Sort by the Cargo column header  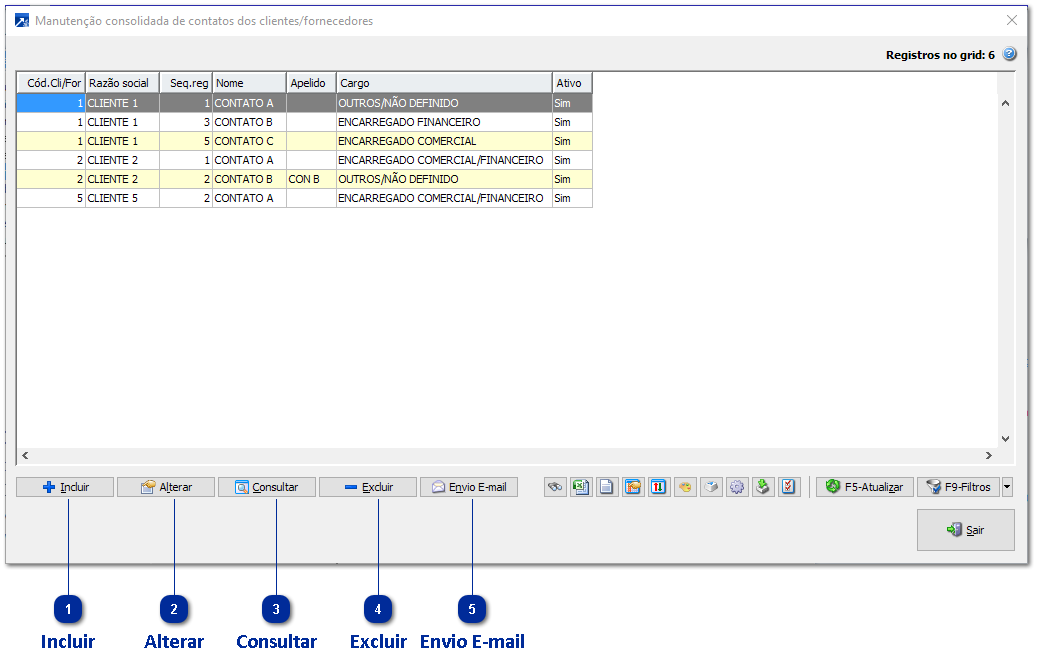pos(444,83)
